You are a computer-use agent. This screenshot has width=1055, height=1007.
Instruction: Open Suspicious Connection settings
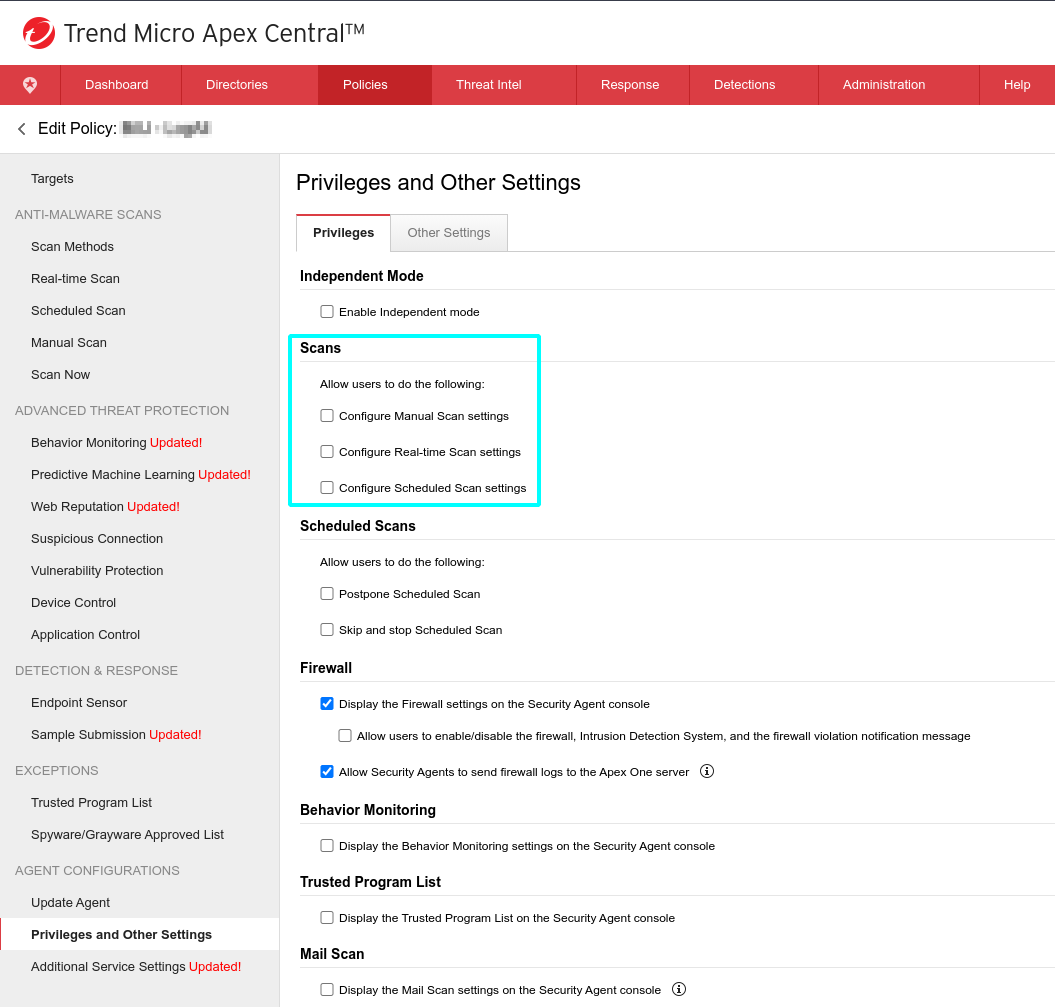97,539
